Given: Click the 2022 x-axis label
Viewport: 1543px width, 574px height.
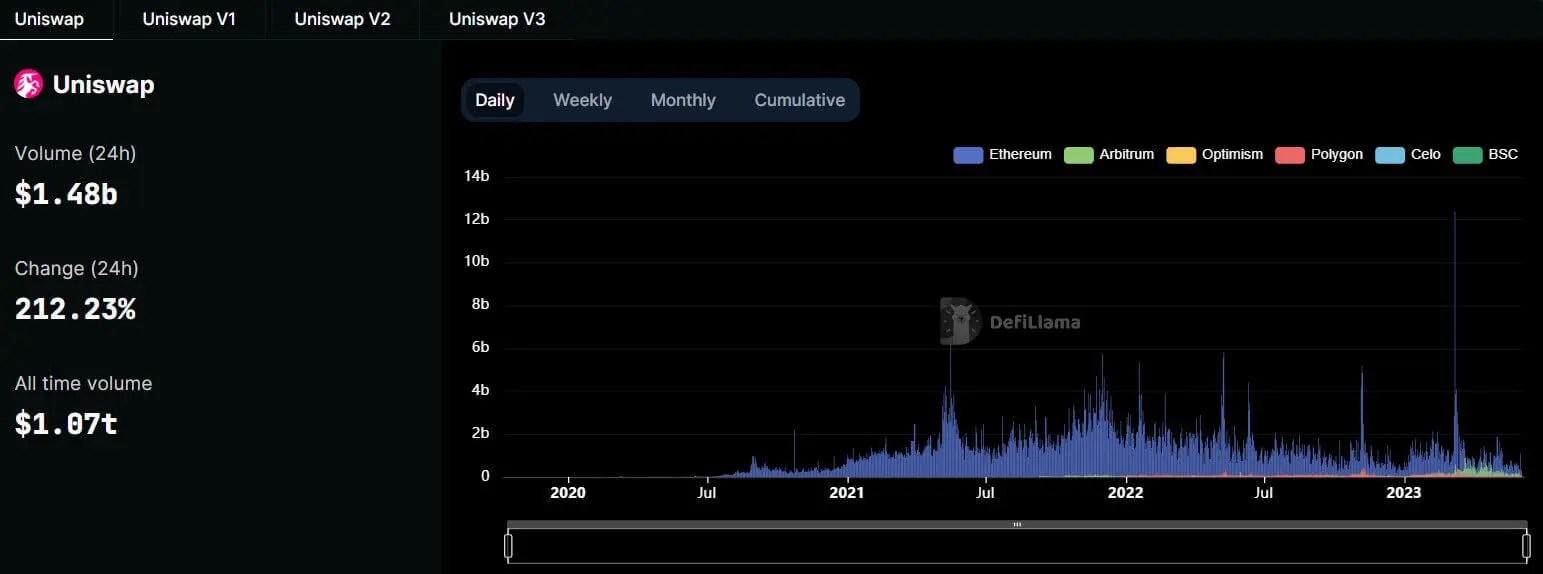Looking at the screenshot, I should (1125, 492).
